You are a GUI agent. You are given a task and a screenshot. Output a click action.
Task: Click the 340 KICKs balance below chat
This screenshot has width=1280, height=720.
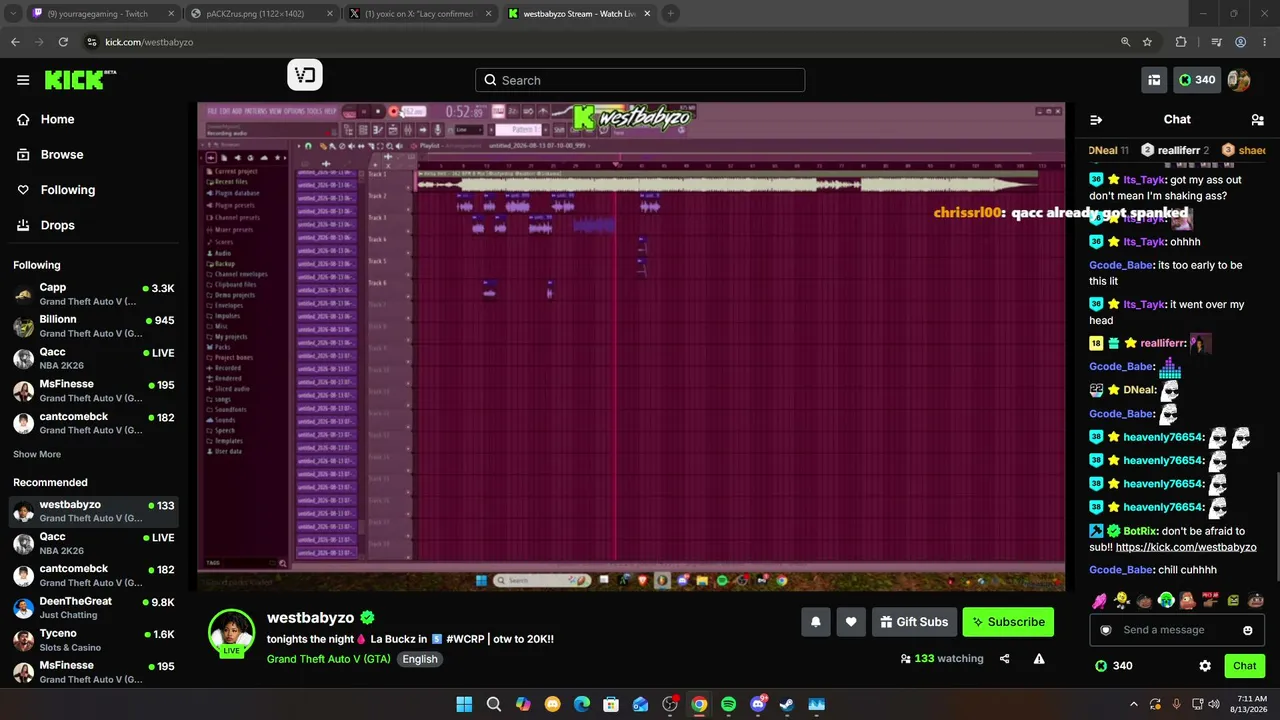coord(1114,666)
